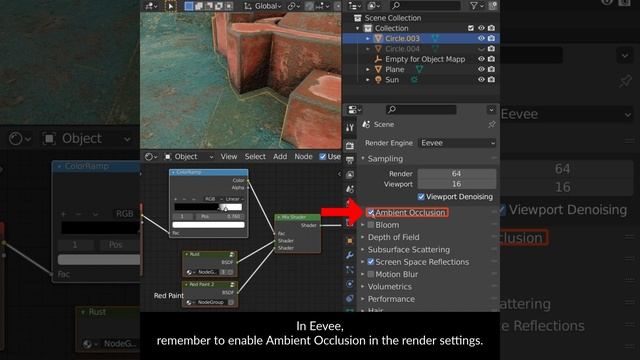Click the Viewport samples field 16
This screenshot has height=360, width=640.
[x=457, y=184]
